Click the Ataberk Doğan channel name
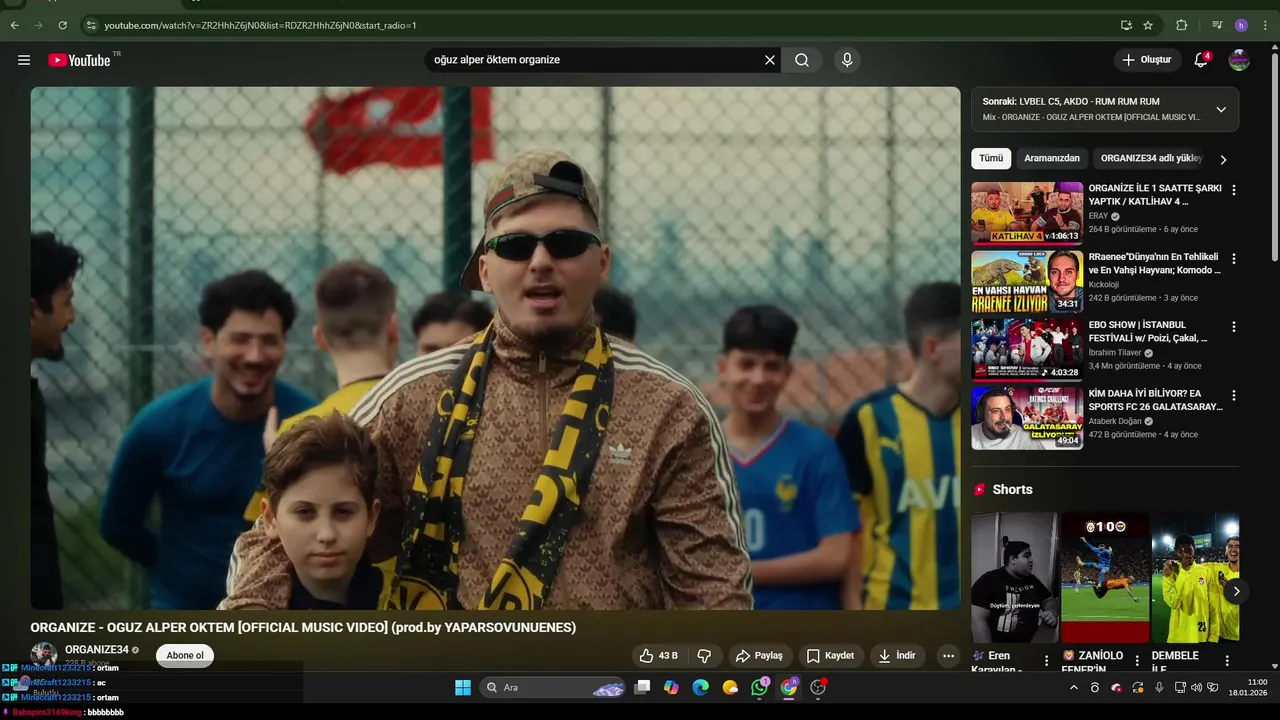This screenshot has width=1280, height=720. (x=1115, y=421)
